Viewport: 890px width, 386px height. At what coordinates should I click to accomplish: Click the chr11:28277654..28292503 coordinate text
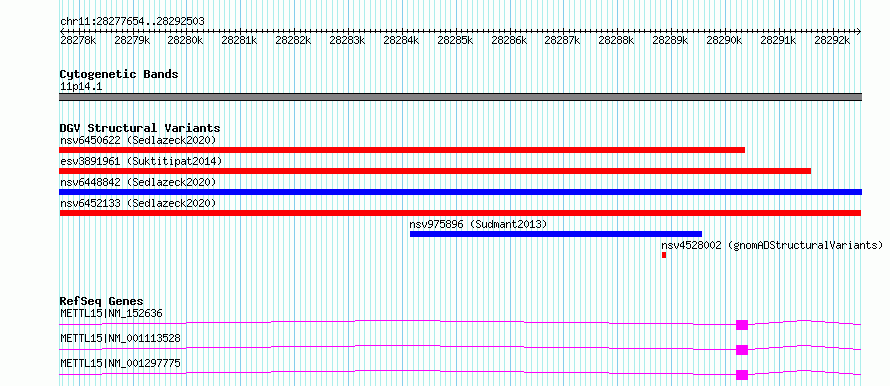pyautogui.click(x=132, y=22)
